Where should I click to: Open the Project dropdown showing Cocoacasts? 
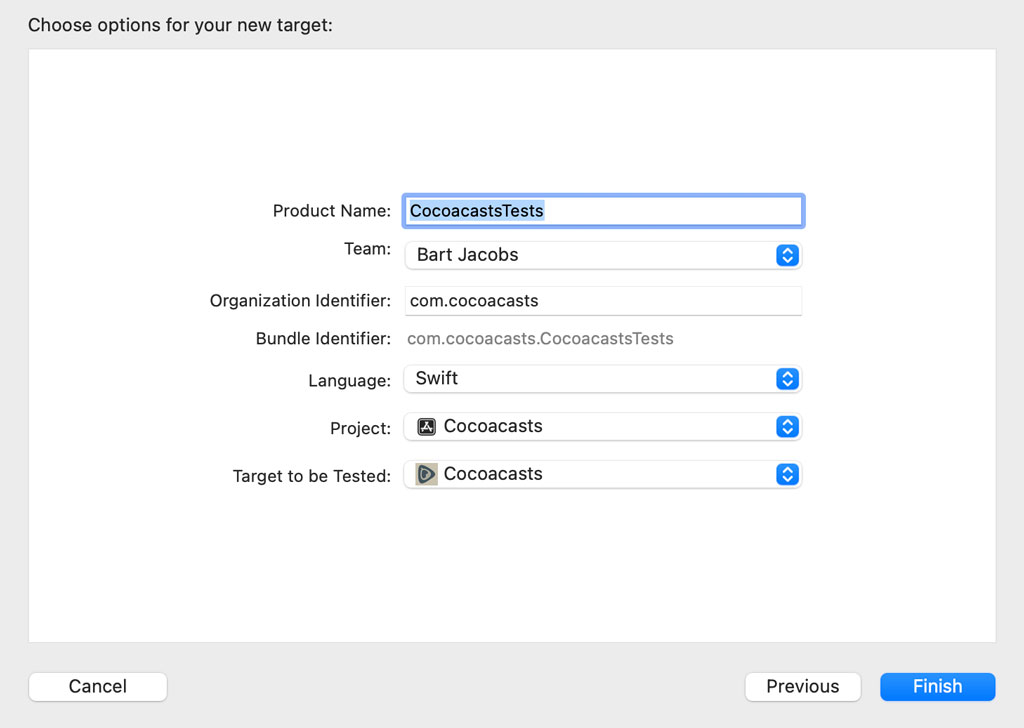[603, 426]
